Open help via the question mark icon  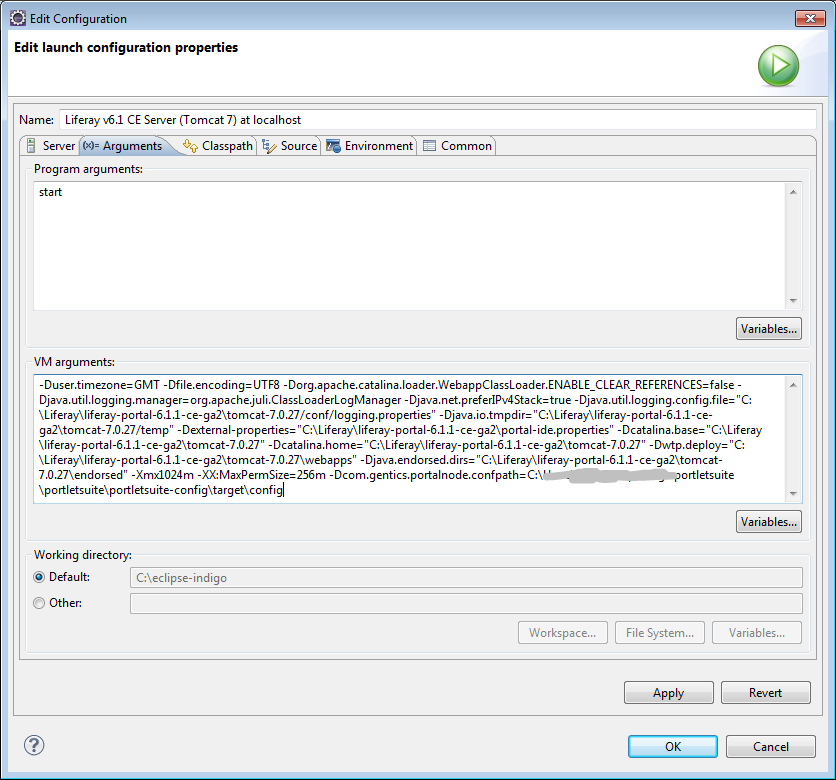point(34,745)
